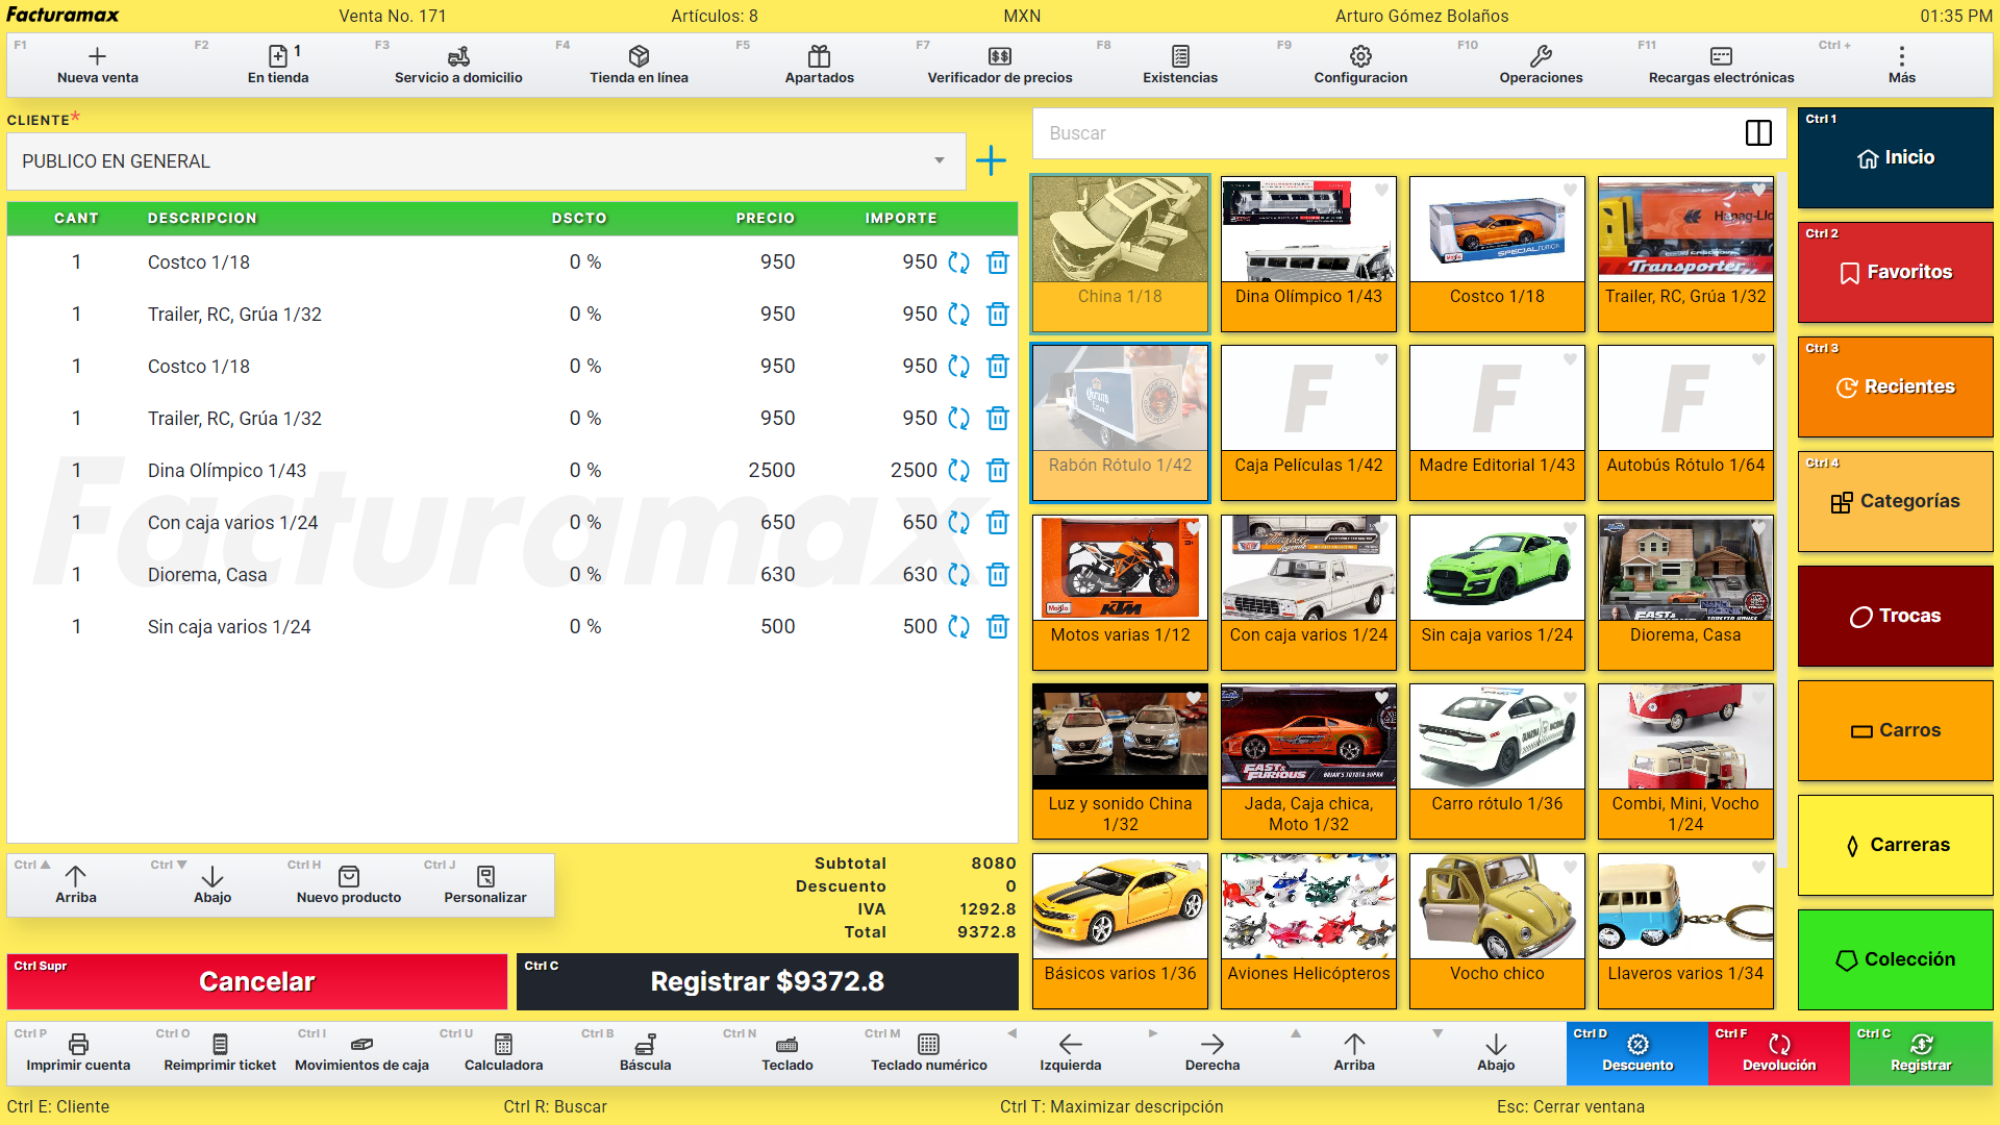Viewport: 2000px width, 1125px height.
Task: Open Calculadora in bottom toolbar
Action: click(503, 1052)
